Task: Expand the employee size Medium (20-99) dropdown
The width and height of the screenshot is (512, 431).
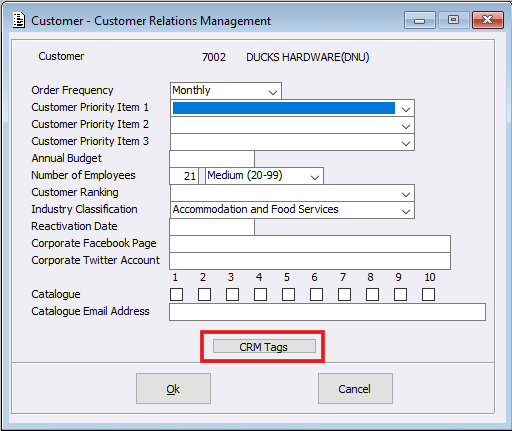Action: pyautogui.click(x=264, y=176)
